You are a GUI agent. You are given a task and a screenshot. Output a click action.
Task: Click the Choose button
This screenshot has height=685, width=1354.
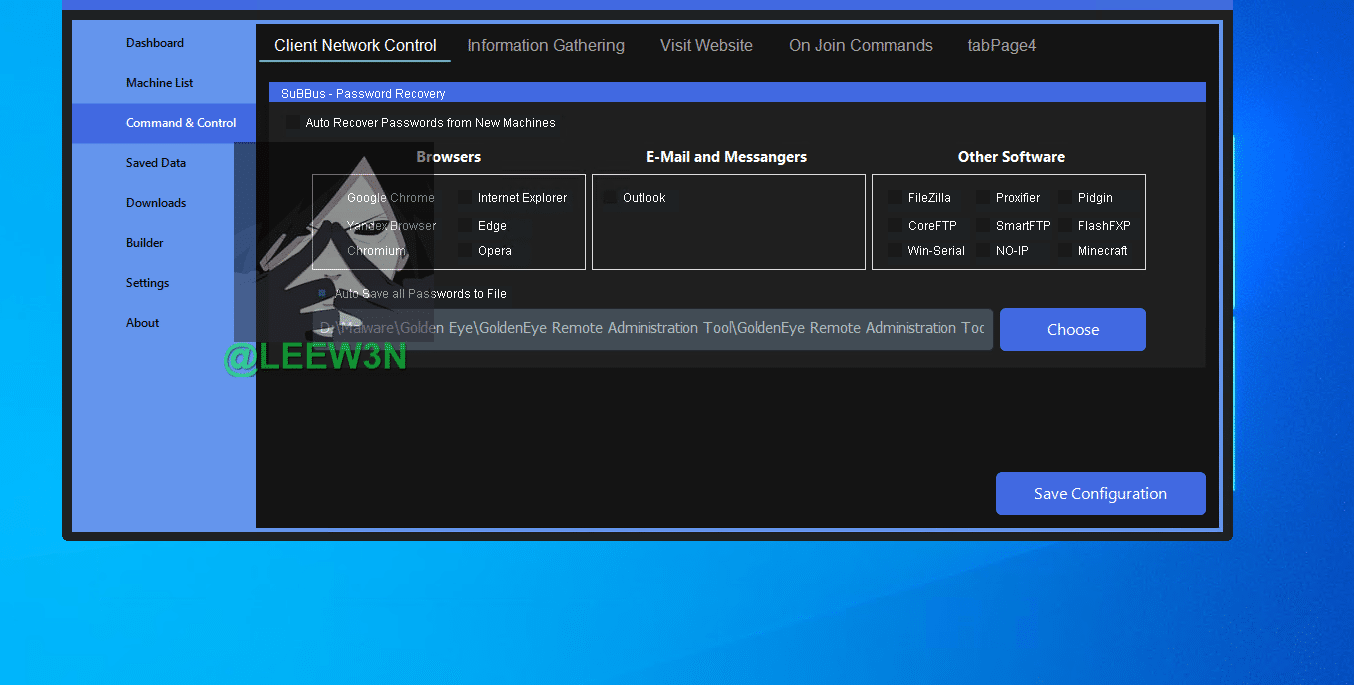click(1072, 330)
